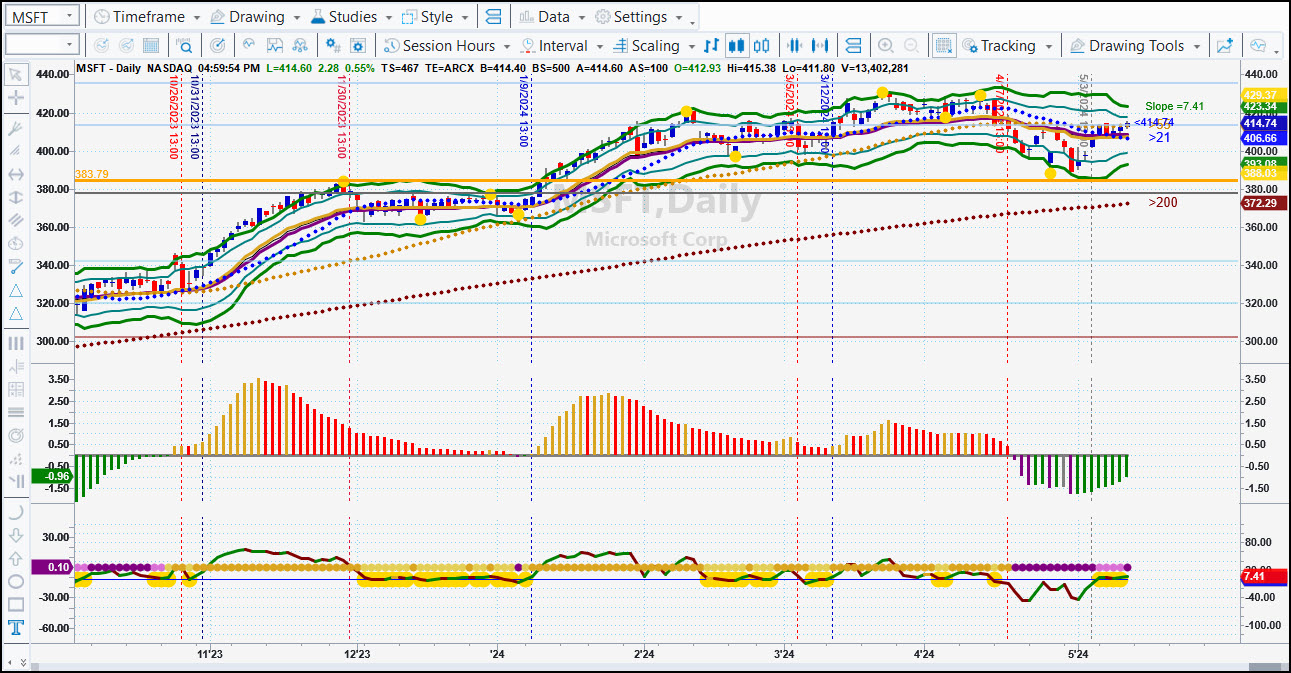Click the zoom in magnifier icon

(x=885, y=46)
